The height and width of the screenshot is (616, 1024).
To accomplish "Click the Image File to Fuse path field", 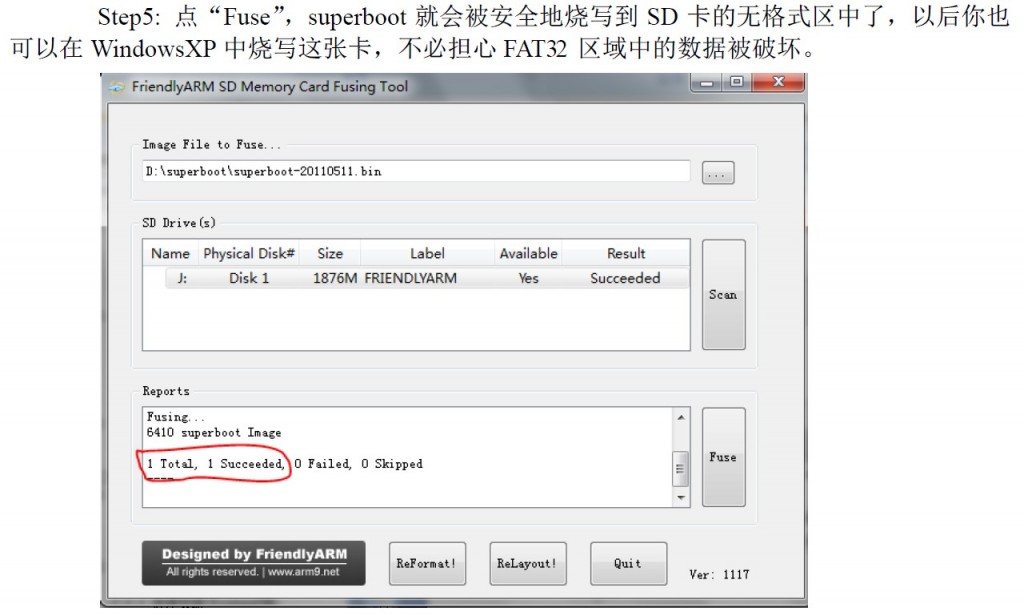I will pos(416,171).
